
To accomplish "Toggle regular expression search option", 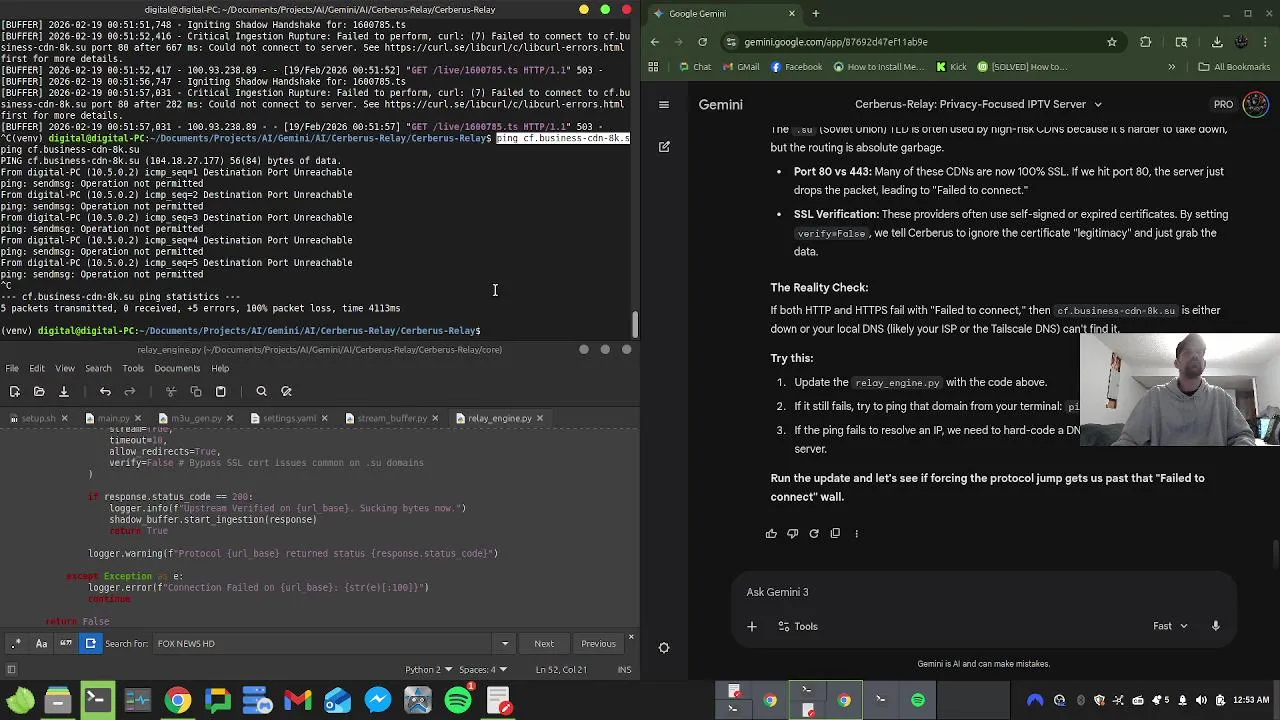I will click(x=16, y=643).
